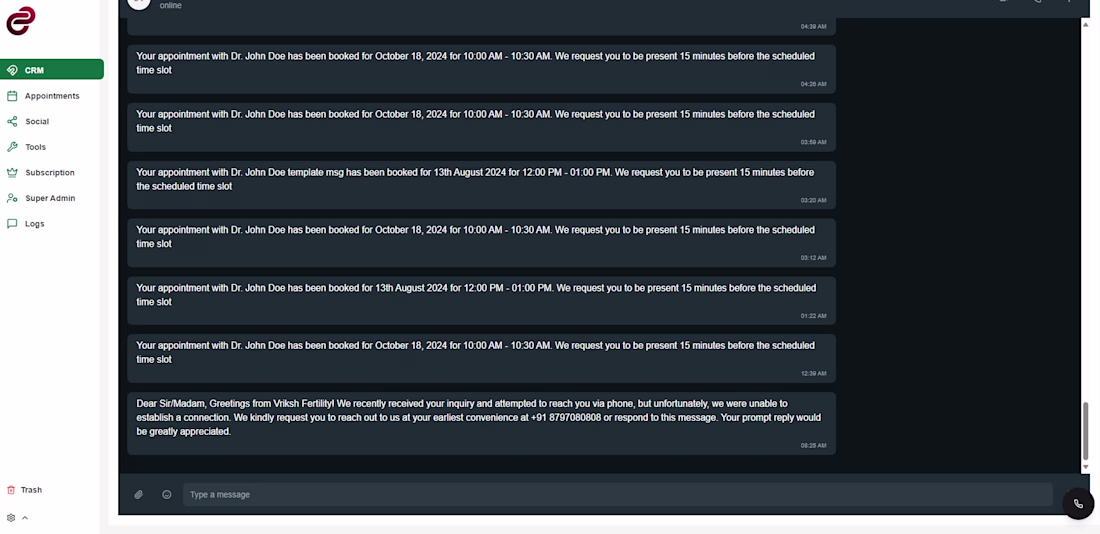Click the Vriksh Fertility greeting message

coord(481,423)
